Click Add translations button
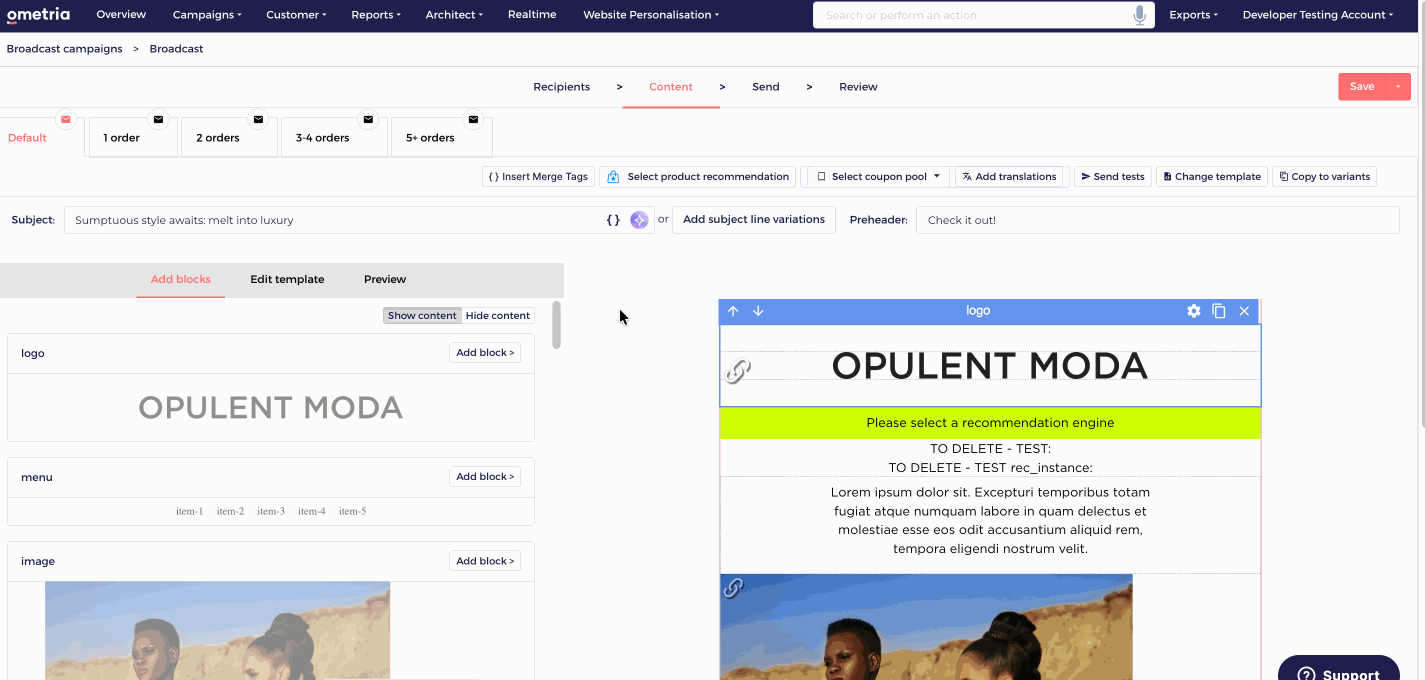 click(x=1009, y=177)
